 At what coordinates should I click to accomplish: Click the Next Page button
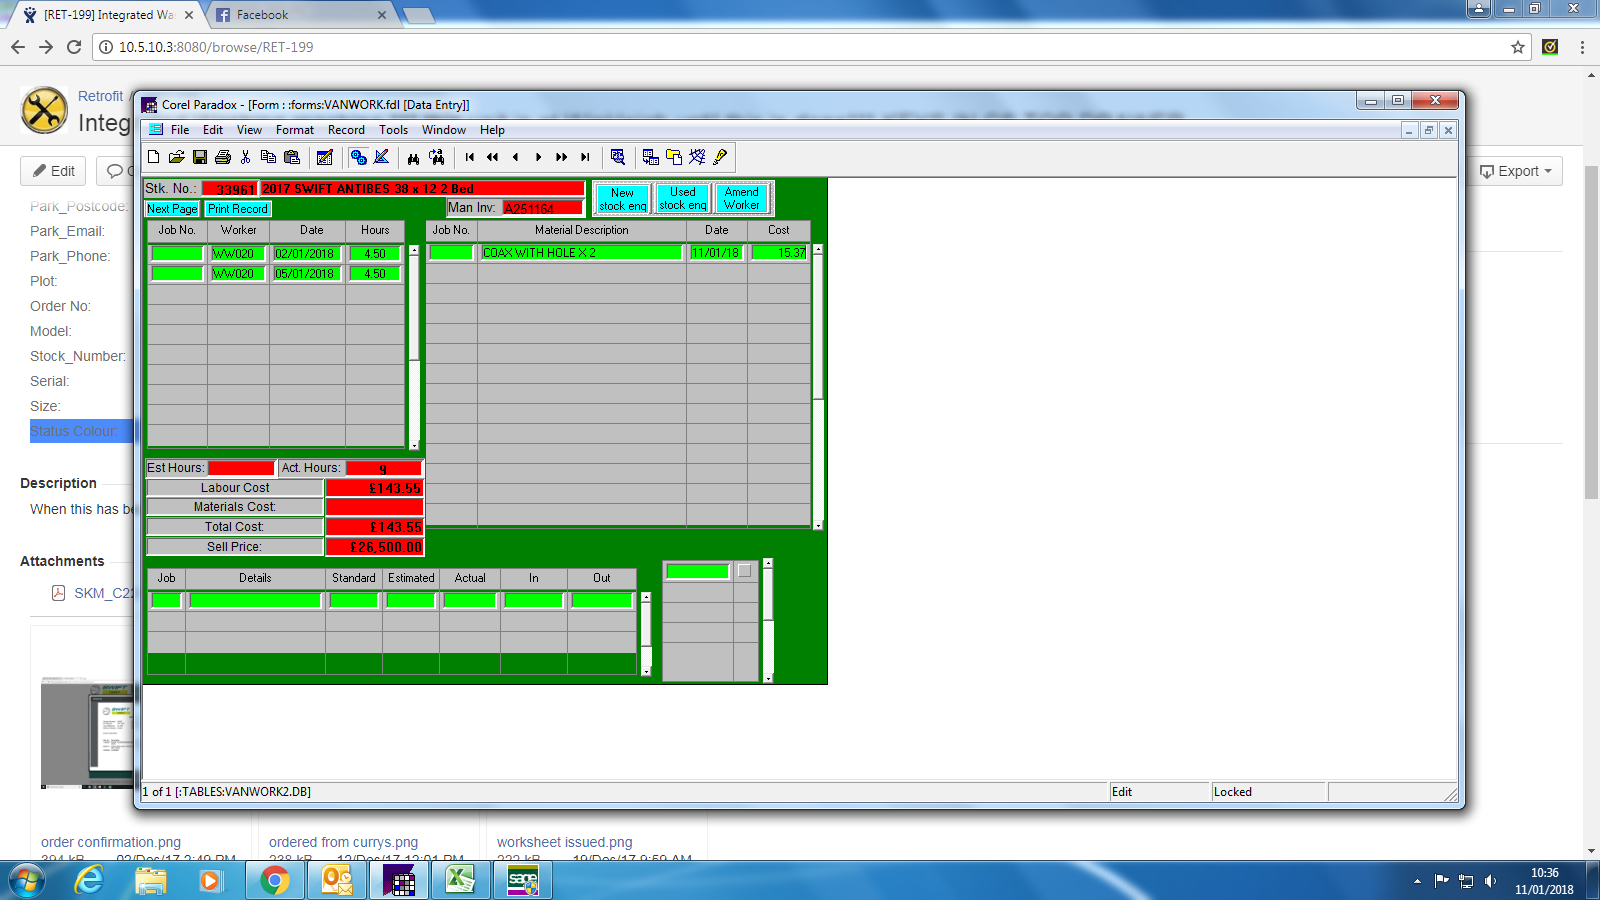click(172, 209)
